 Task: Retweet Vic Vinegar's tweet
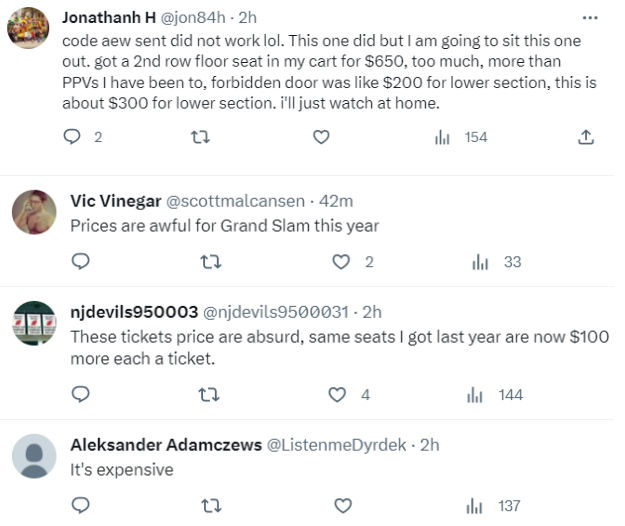pos(210,262)
